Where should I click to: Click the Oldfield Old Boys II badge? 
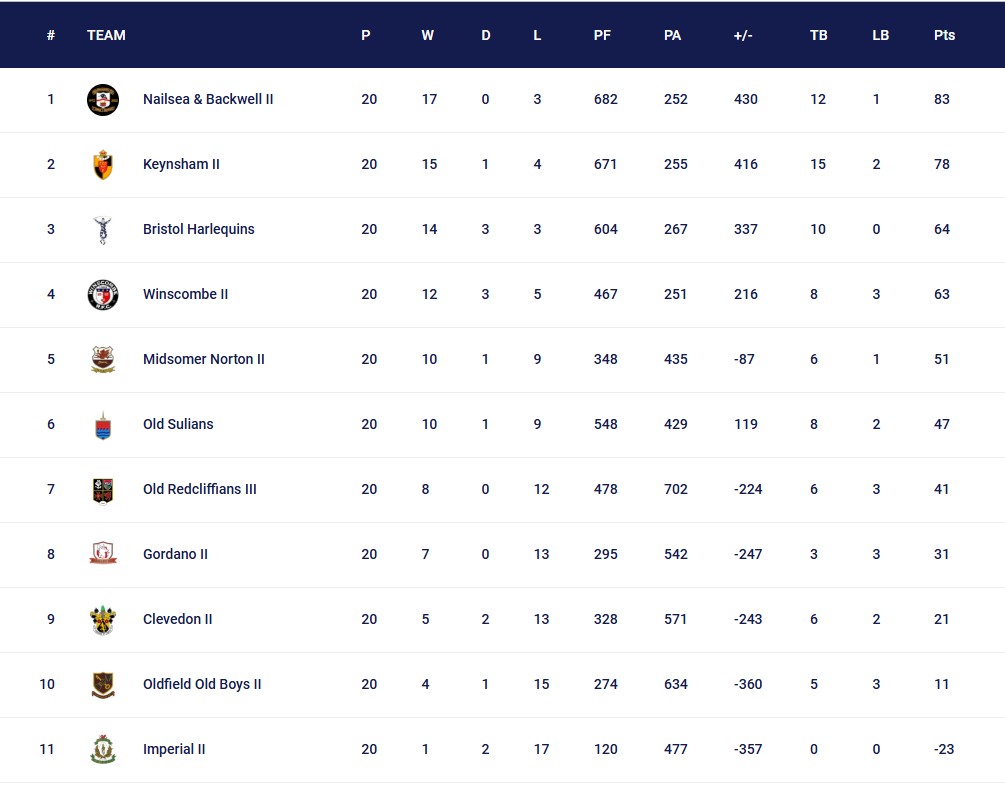(x=102, y=684)
